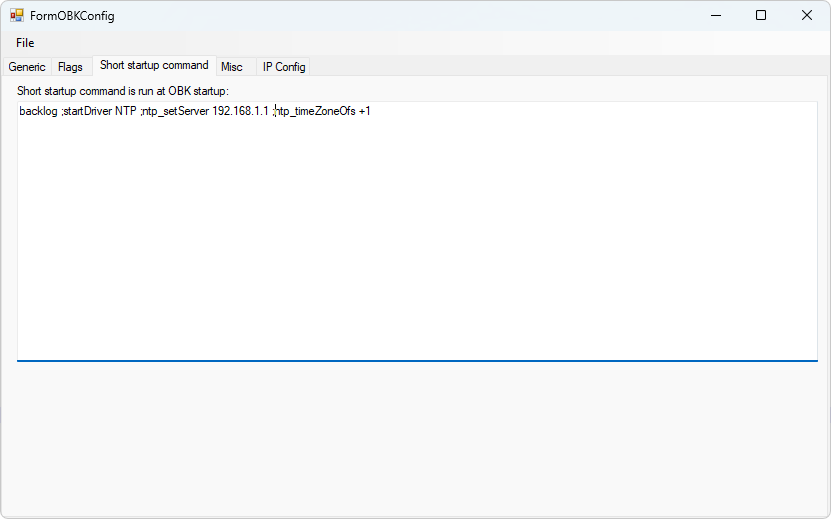Click the 192.168.1.1 server address text

click(241, 111)
